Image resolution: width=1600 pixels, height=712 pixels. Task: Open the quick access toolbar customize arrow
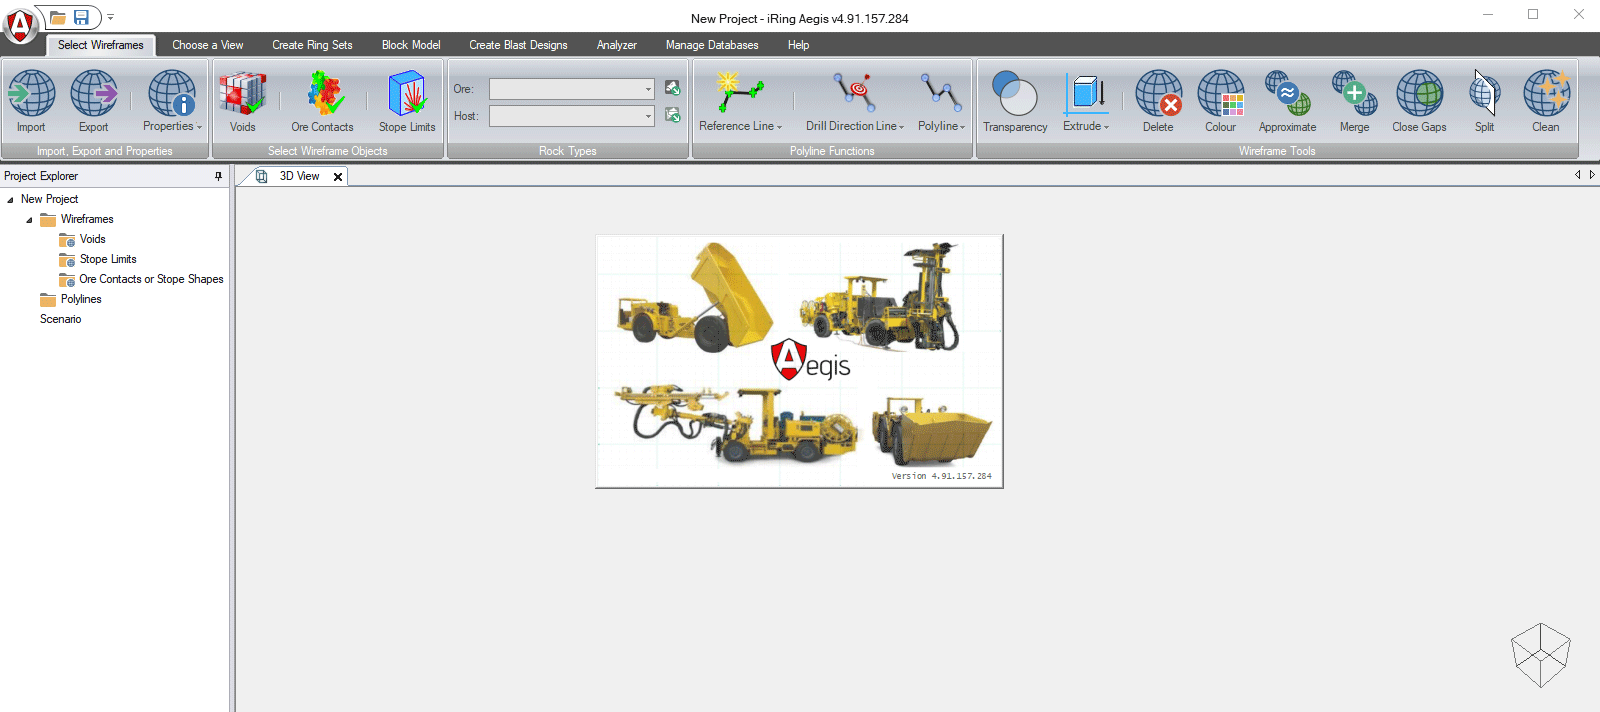pos(111,18)
